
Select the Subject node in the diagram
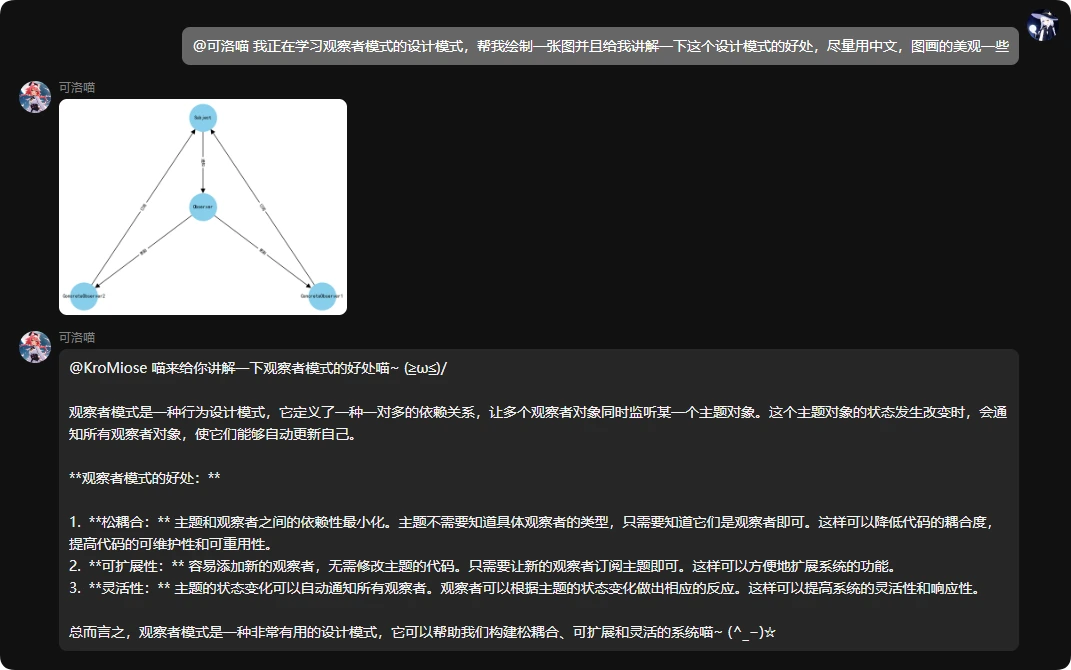[x=202, y=117]
